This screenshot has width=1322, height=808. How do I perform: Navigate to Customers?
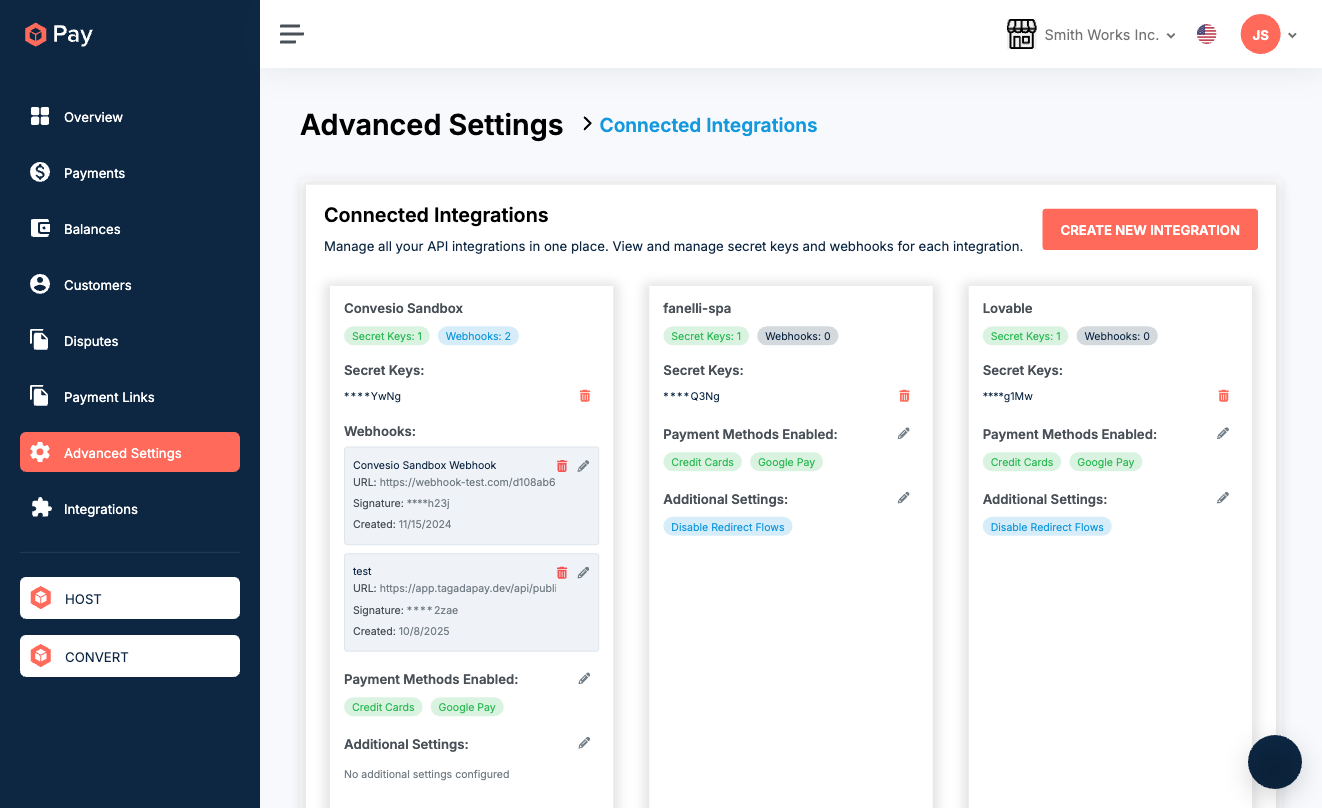point(130,285)
